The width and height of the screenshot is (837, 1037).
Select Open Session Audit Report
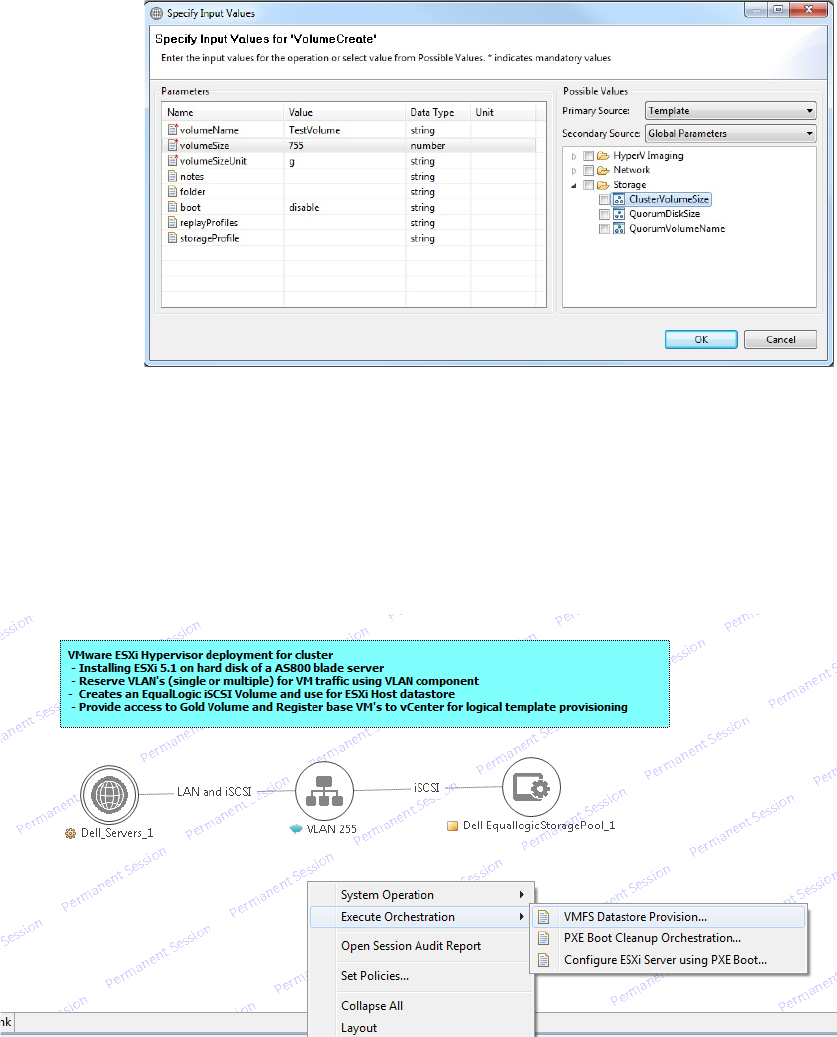411,946
